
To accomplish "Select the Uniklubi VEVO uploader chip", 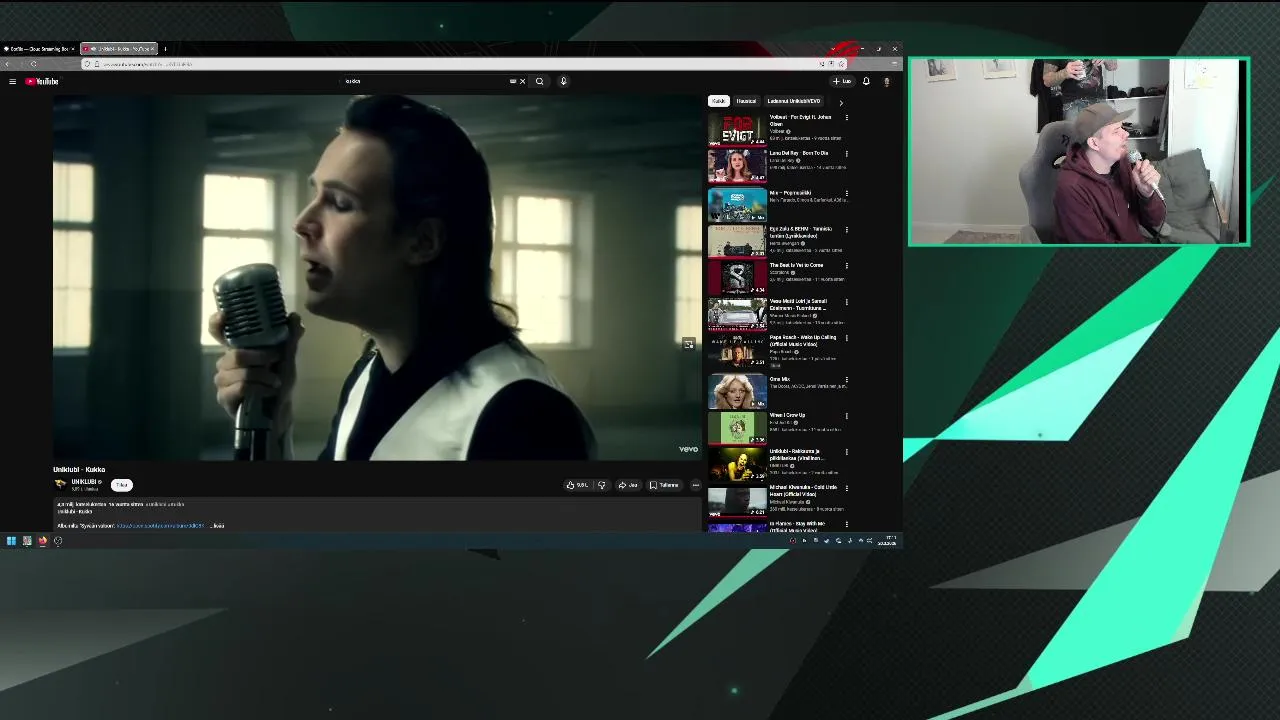I will pos(794,101).
